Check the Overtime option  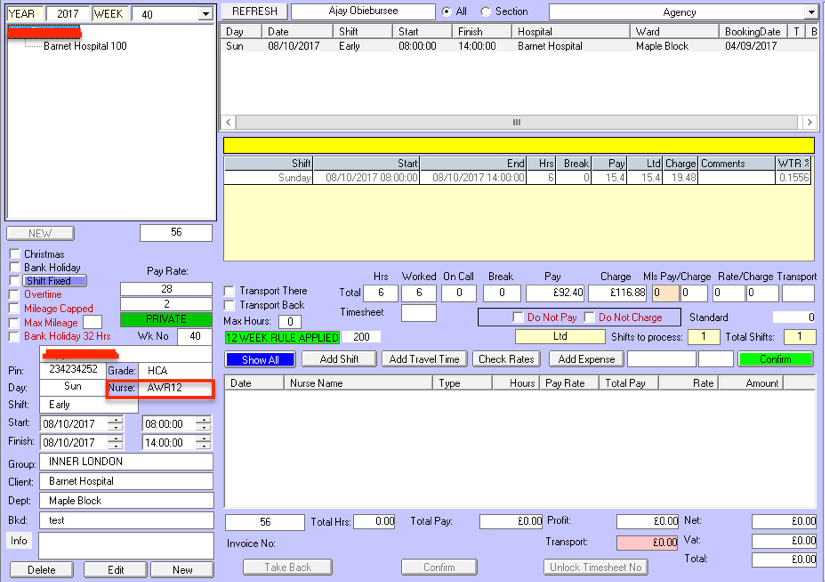[14, 295]
